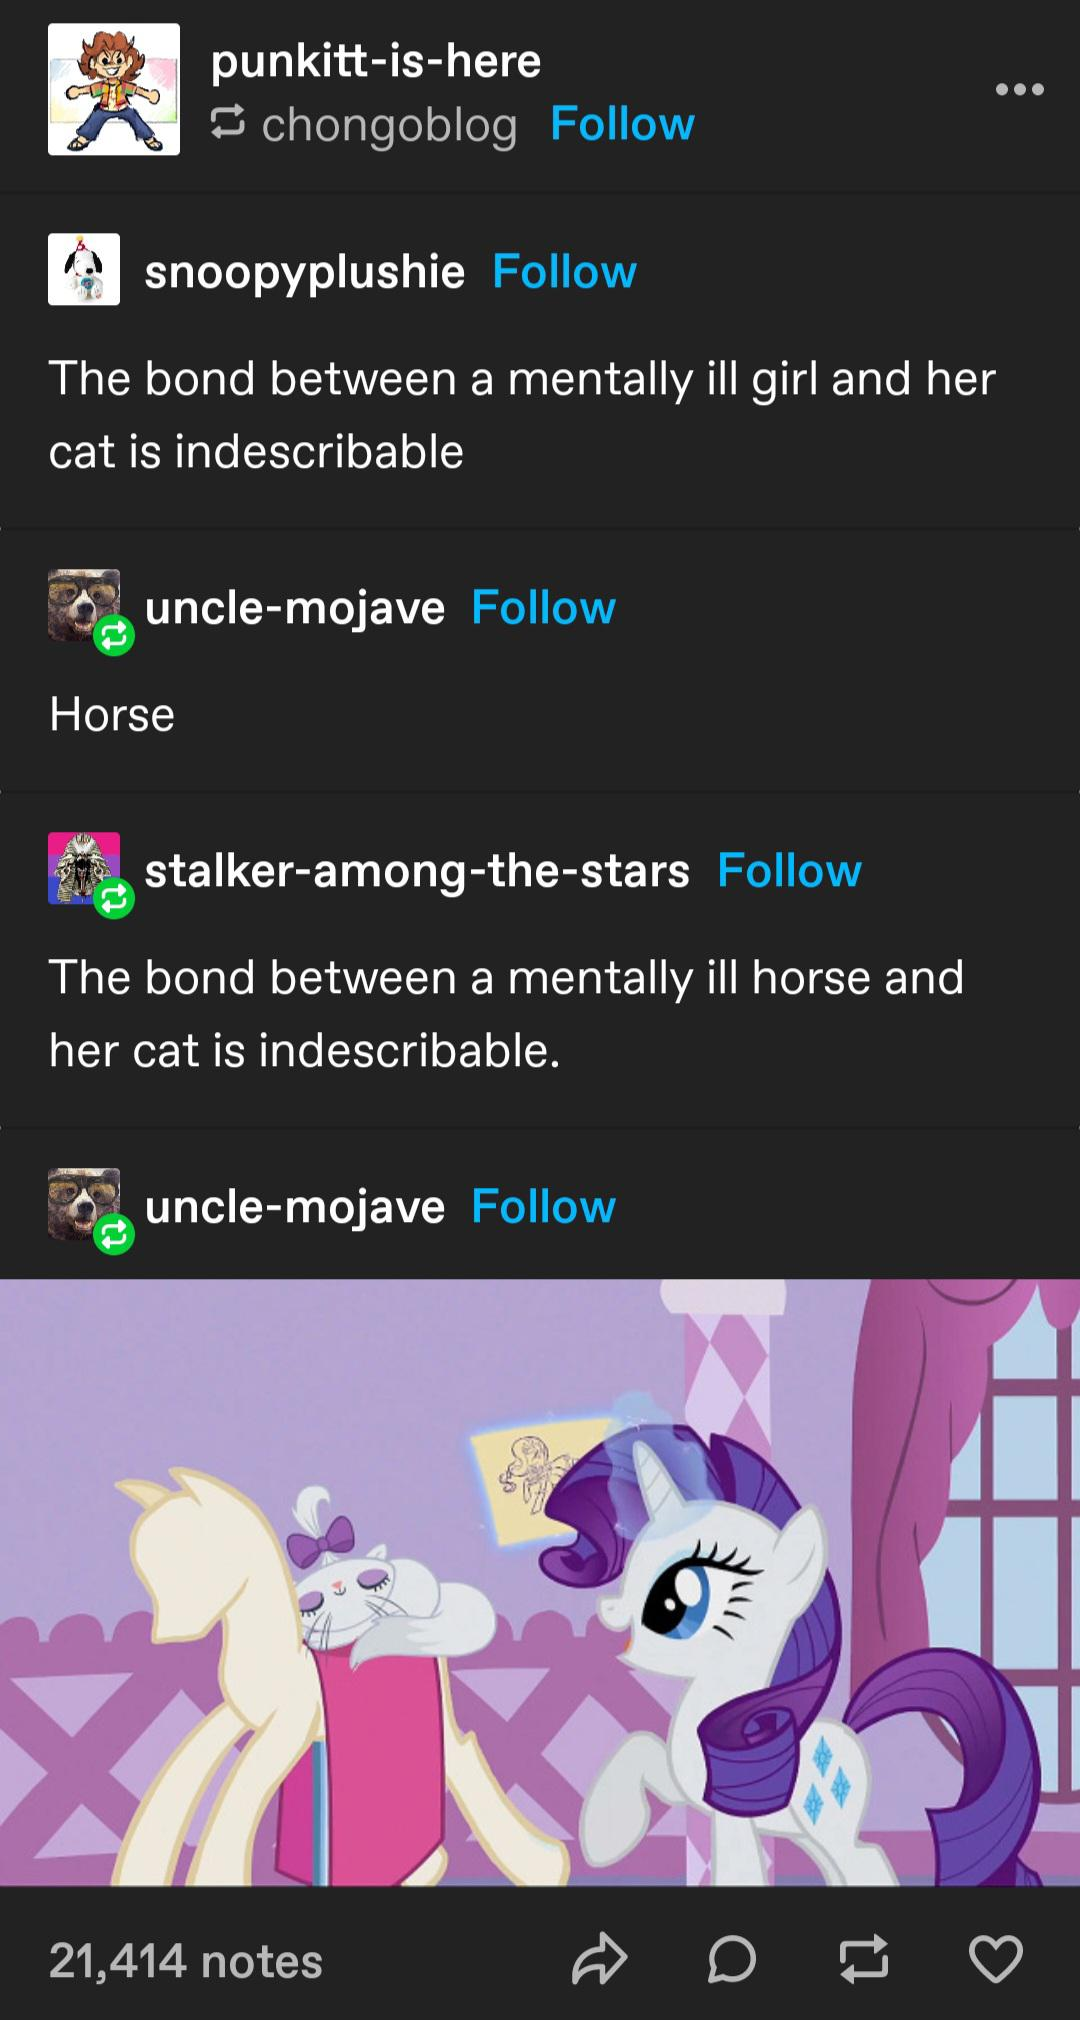Open punkitt-is-here avatar
Viewport: 1080px width, 2020px height.
pos(114,90)
